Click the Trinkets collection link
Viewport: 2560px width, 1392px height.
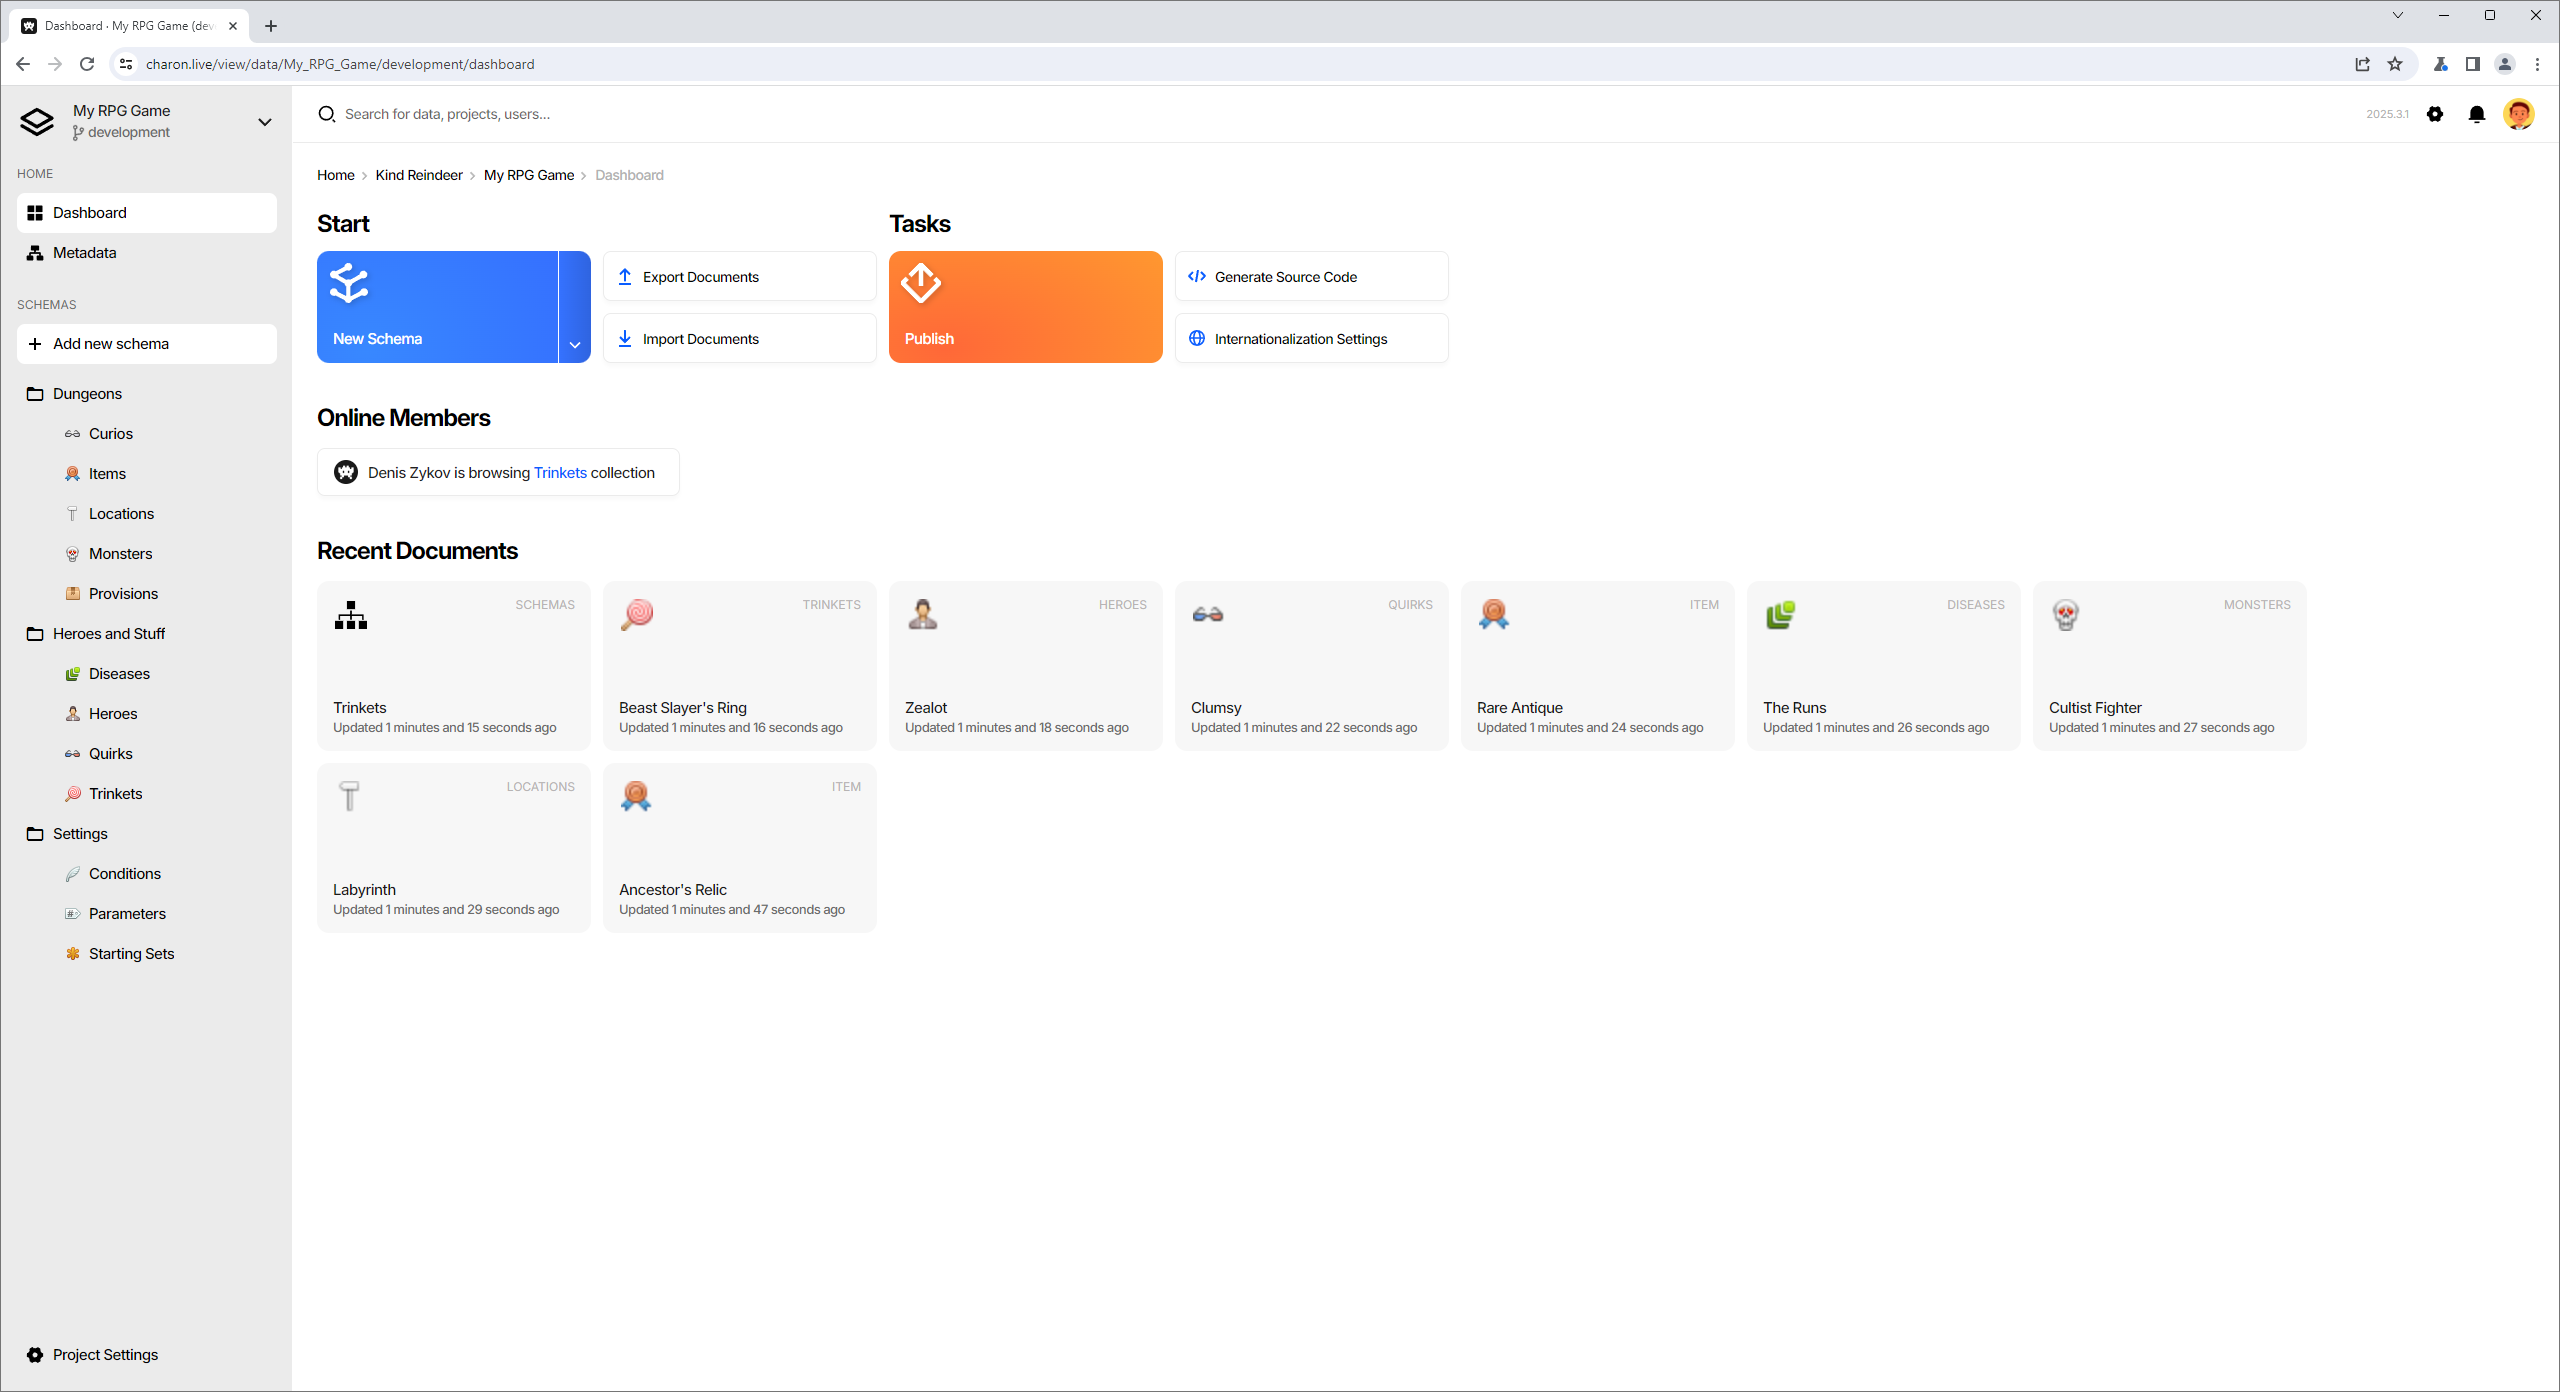coord(560,473)
